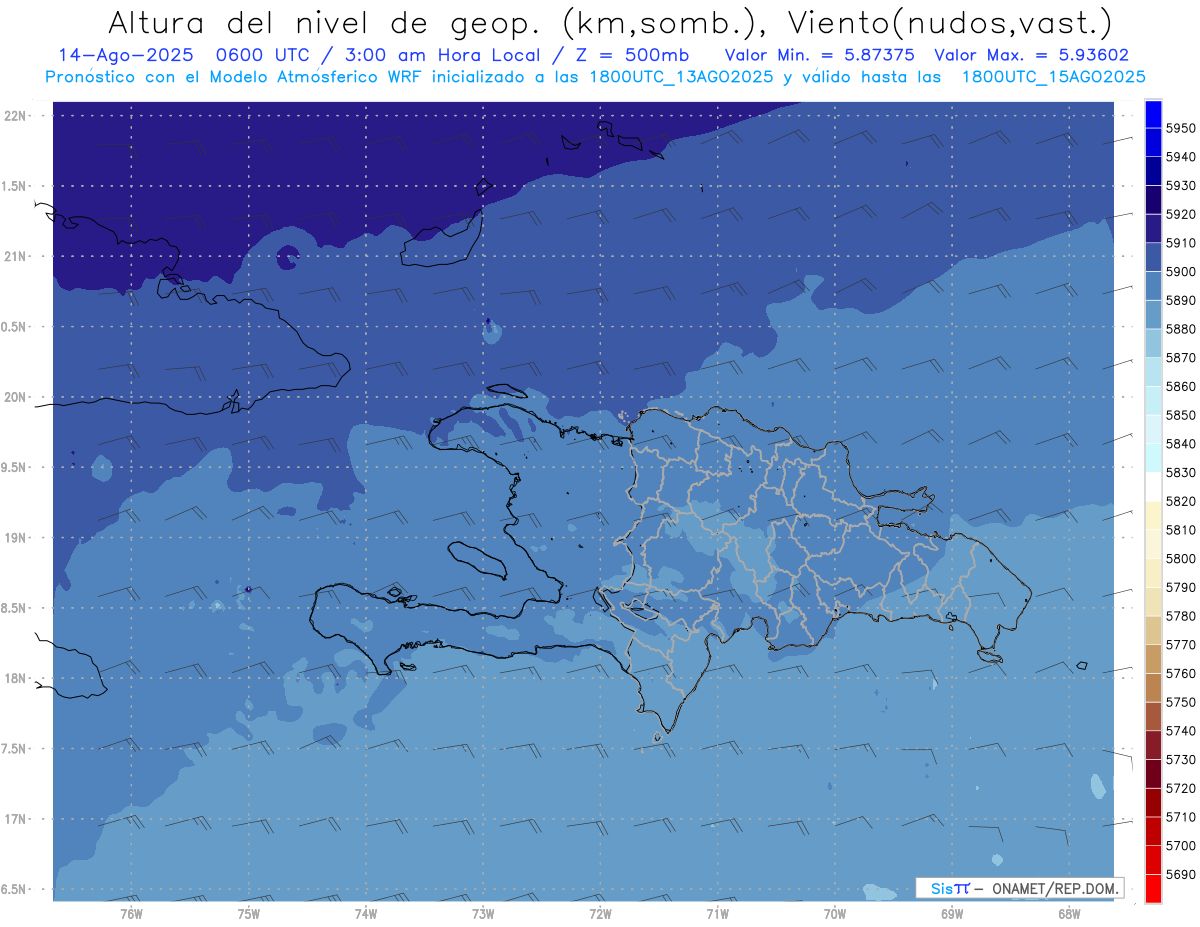Click legend value 5930

(x=1180, y=186)
